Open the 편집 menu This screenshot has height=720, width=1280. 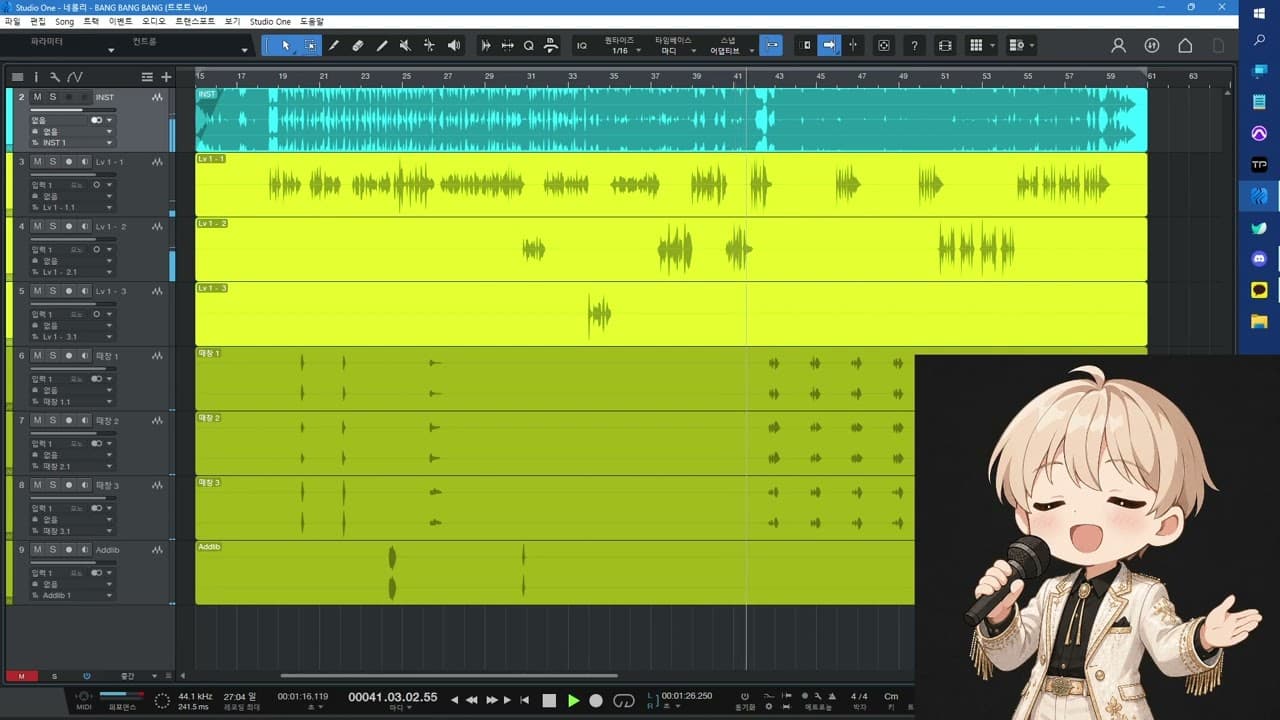coord(38,21)
